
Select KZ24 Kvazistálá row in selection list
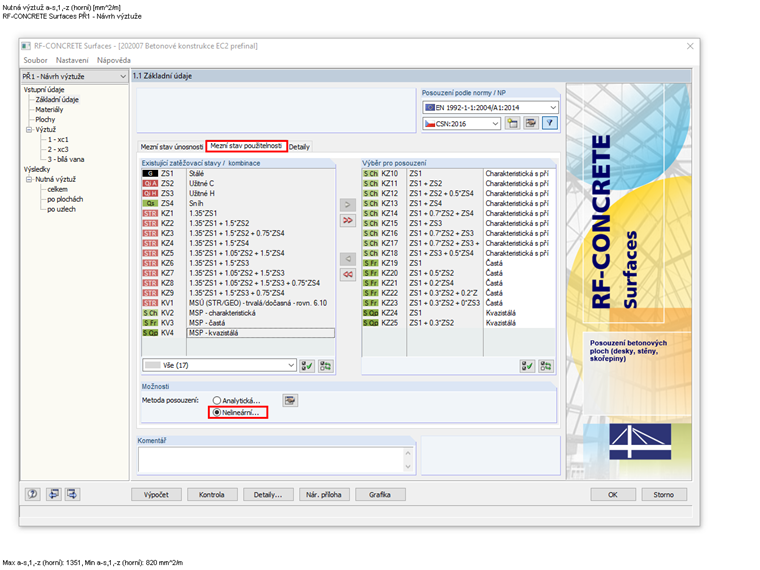coord(459,313)
